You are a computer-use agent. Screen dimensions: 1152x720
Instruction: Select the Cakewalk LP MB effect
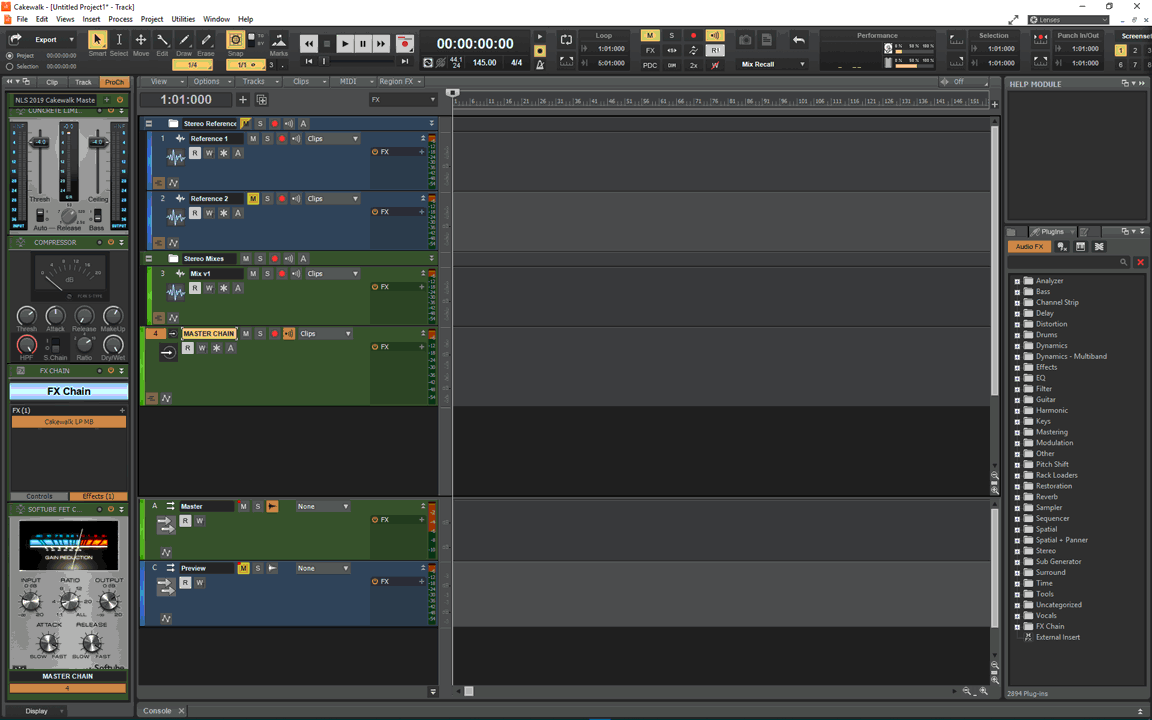pos(68,422)
